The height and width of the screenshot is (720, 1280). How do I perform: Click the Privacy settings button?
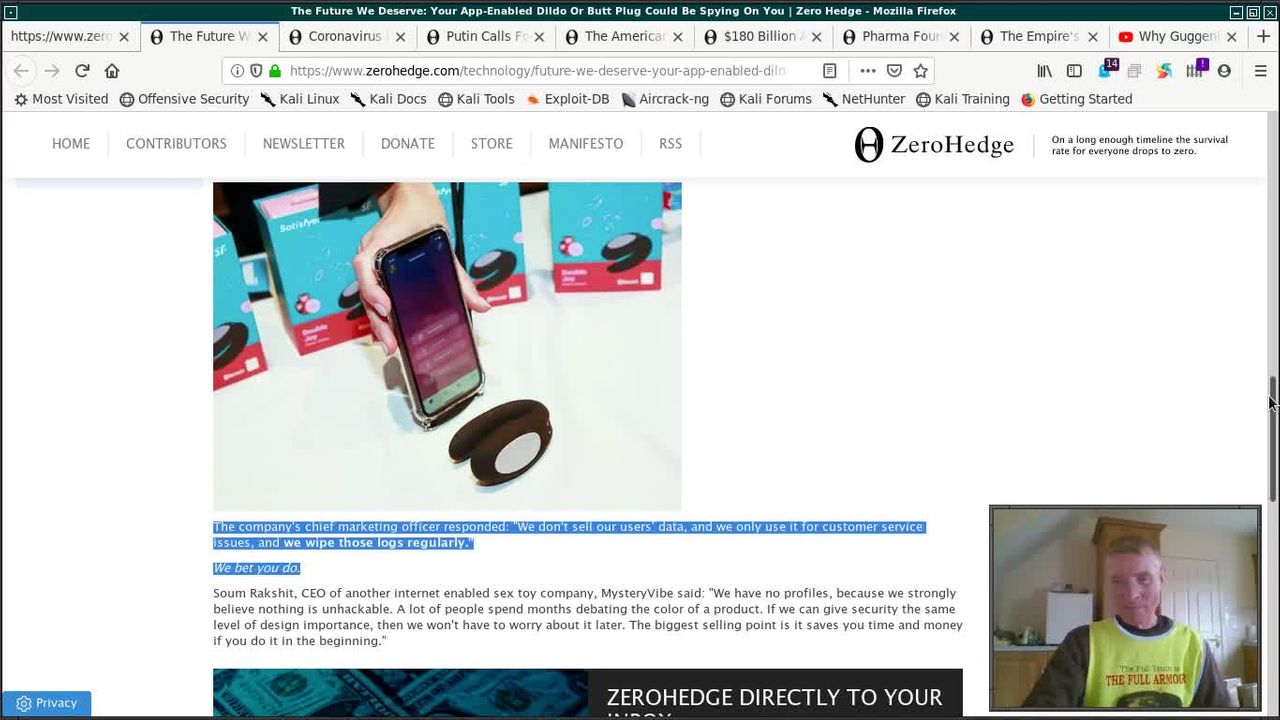(x=46, y=703)
